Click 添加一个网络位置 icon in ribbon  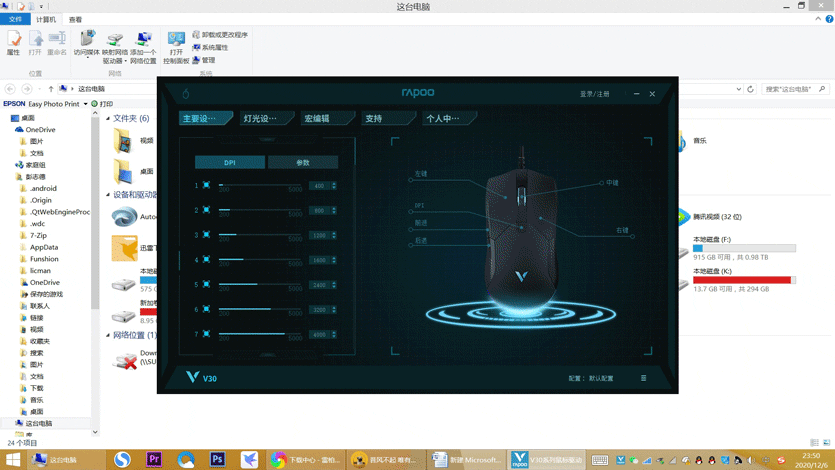pyautogui.click(x=143, y=47)
